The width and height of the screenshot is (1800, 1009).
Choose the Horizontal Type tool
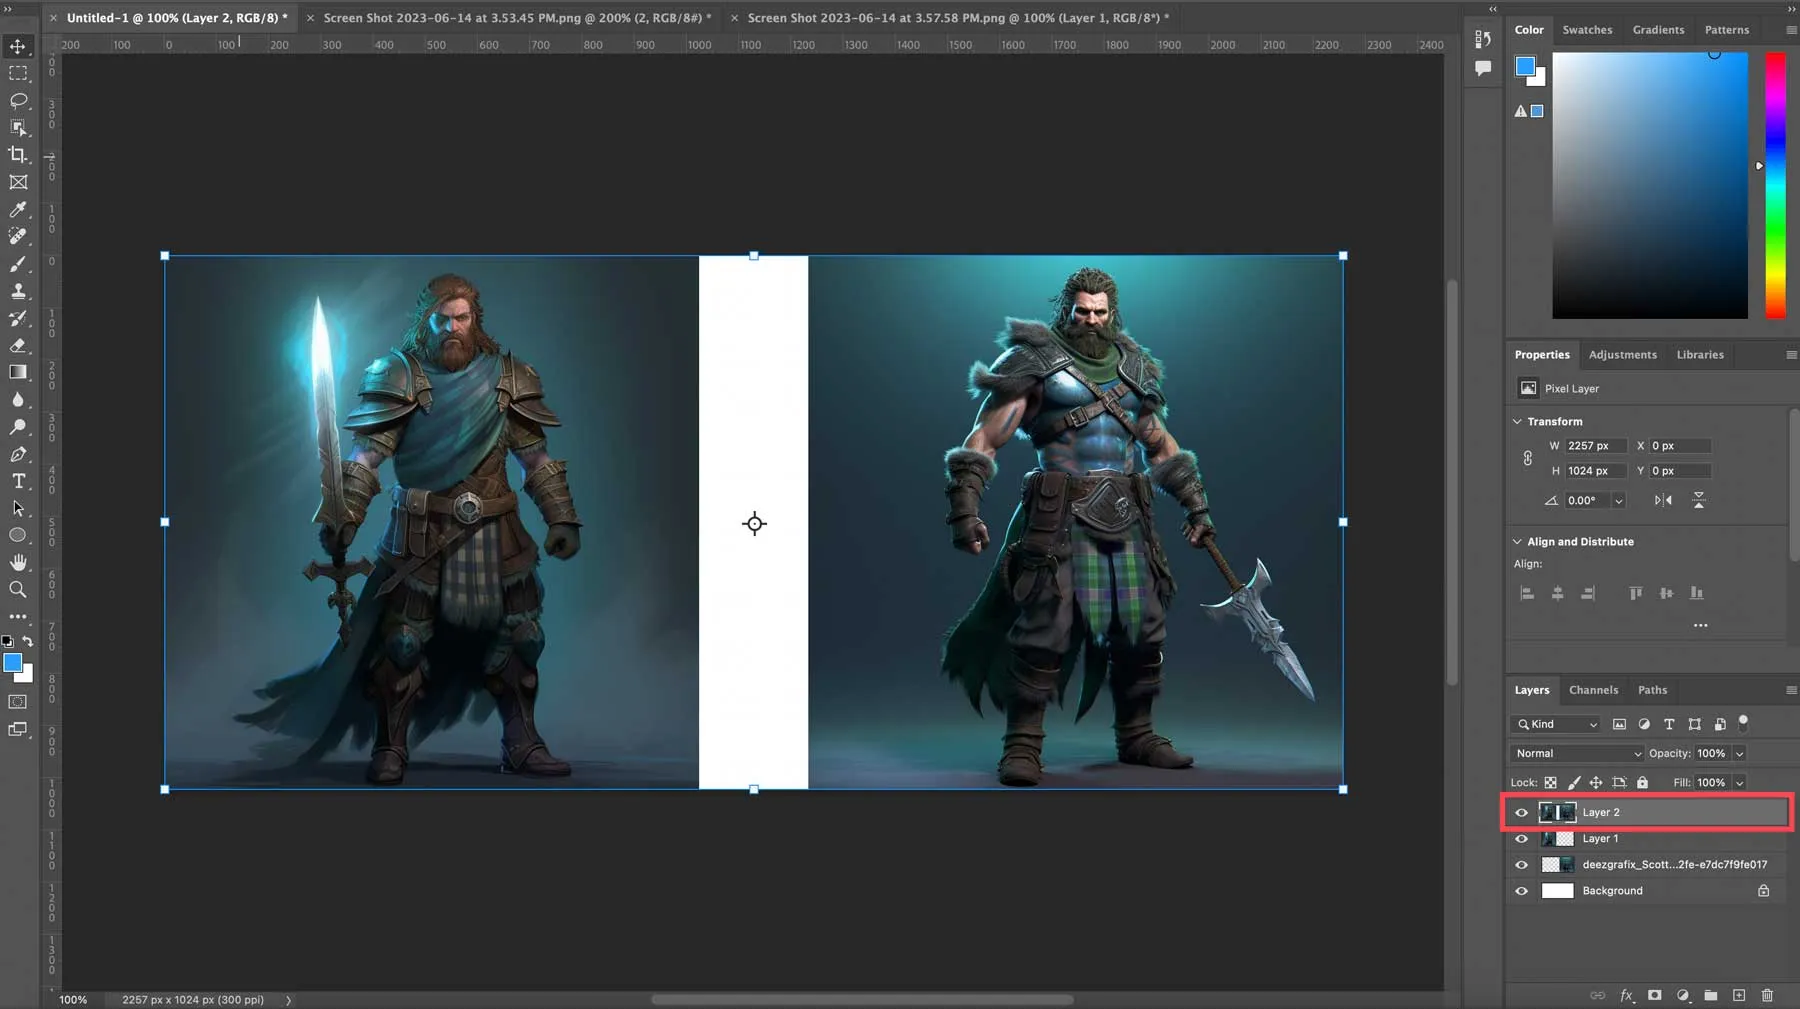pos(18,481)
